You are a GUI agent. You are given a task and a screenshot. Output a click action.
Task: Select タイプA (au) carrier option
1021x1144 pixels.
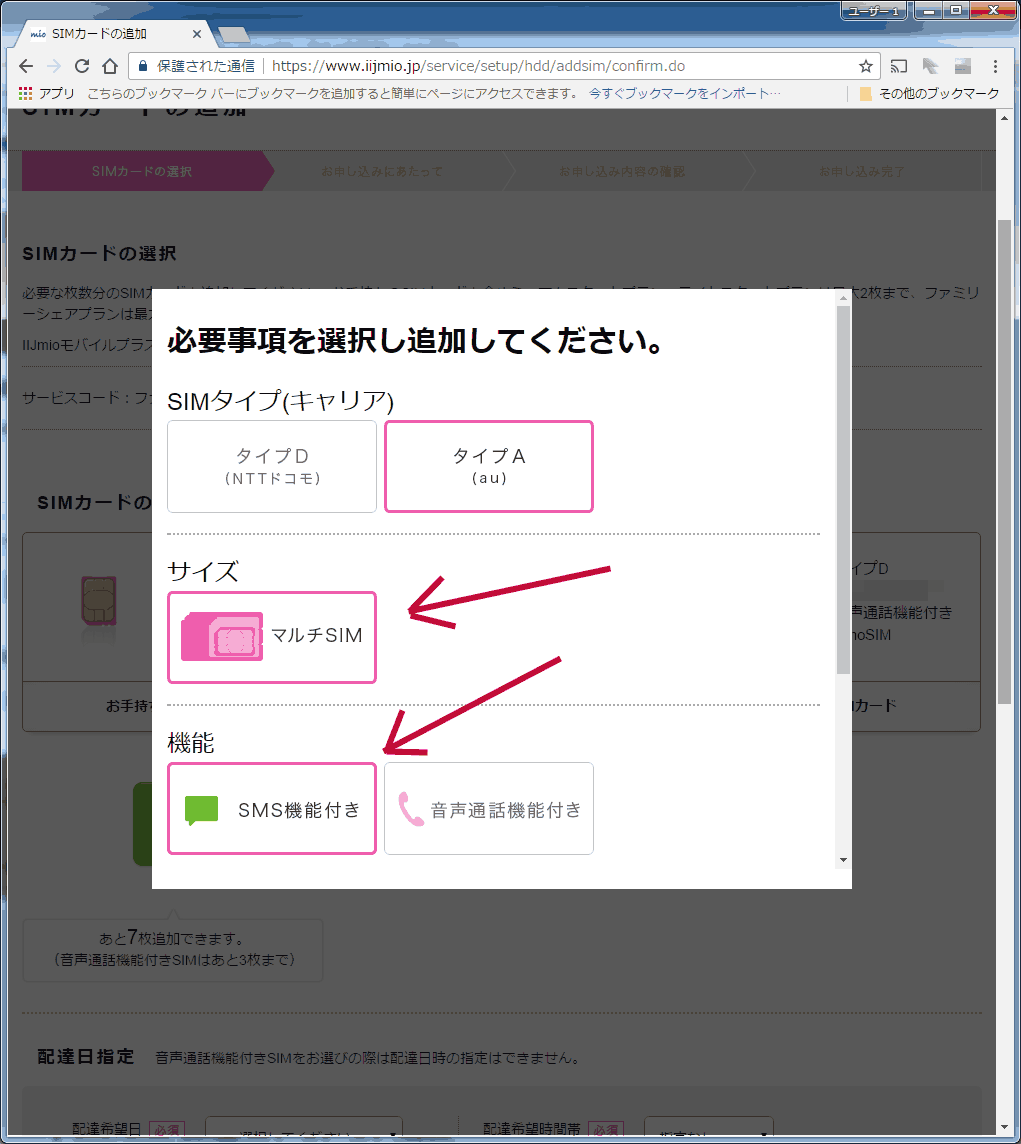coord(489,466)
